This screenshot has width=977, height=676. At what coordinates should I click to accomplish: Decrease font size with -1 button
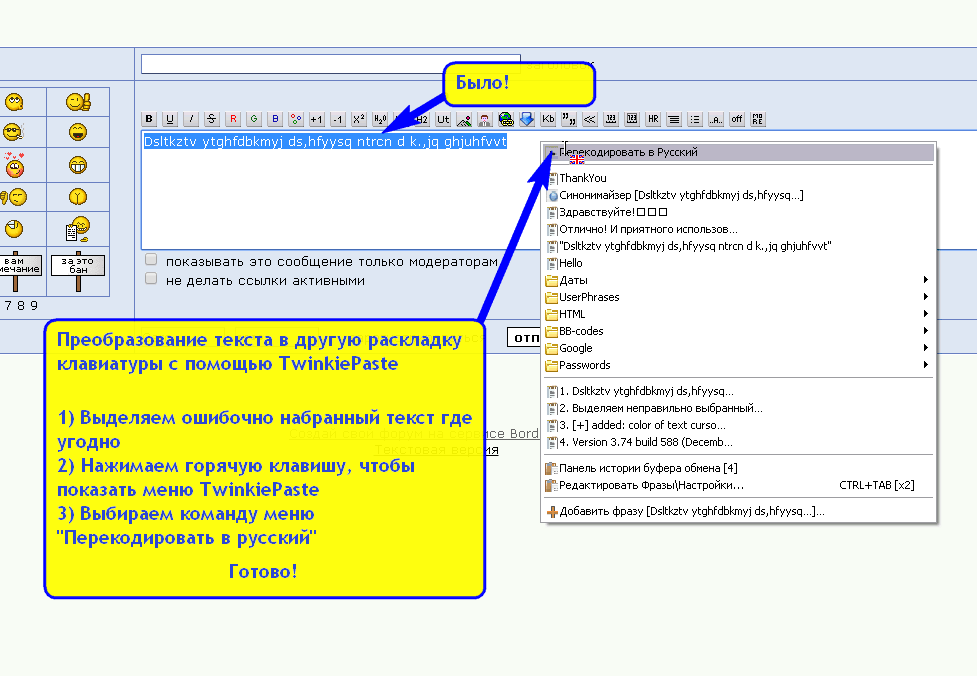338,119
